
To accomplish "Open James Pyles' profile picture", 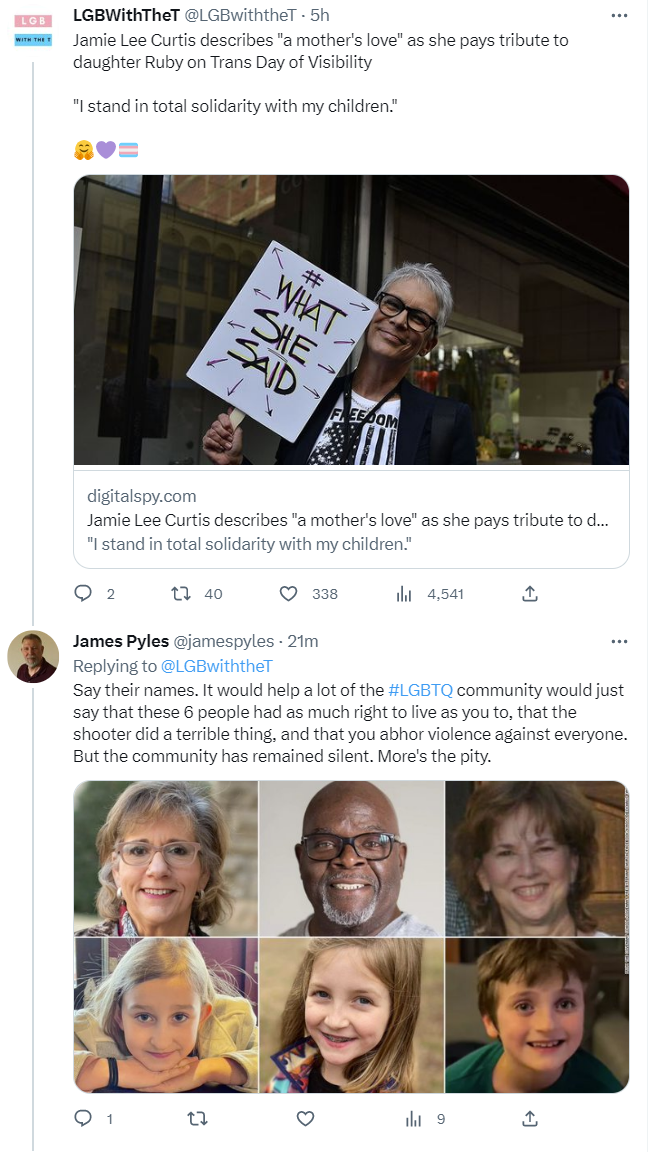I will point(32,657).
